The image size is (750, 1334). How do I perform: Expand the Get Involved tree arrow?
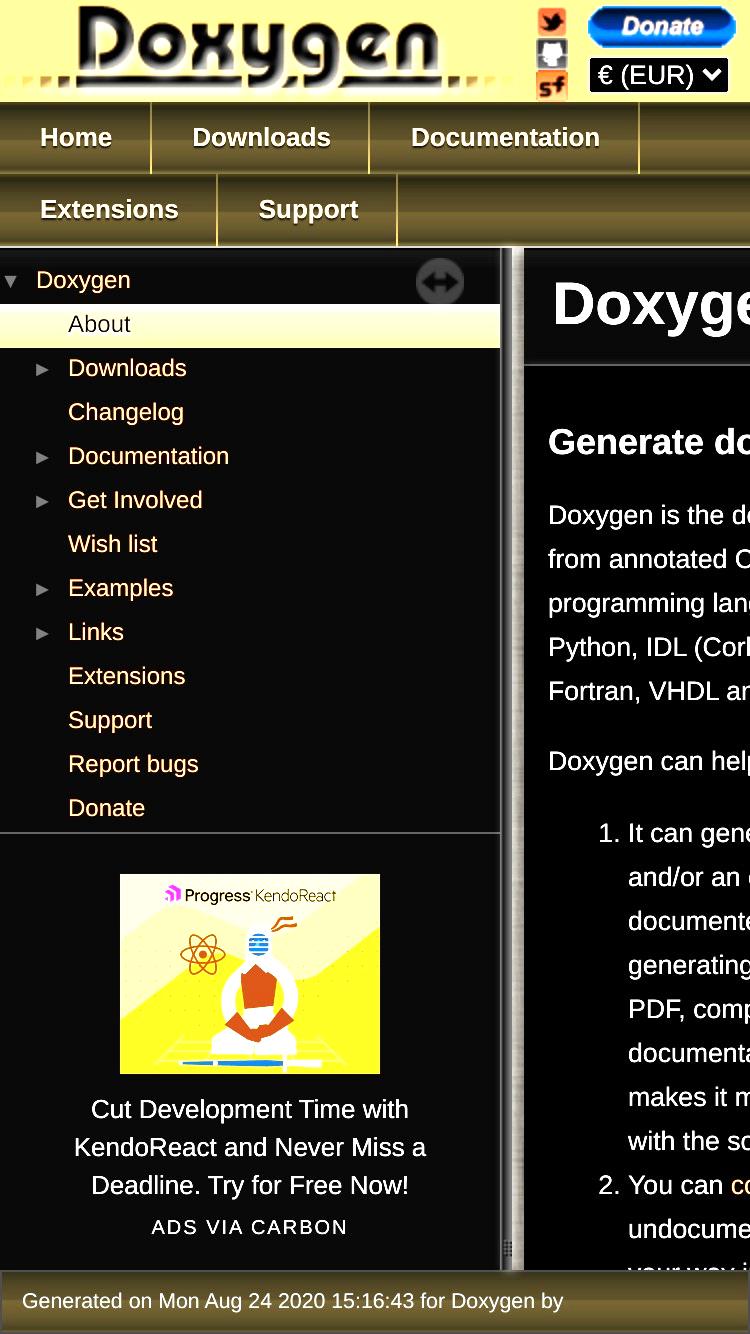pos(42,501)
